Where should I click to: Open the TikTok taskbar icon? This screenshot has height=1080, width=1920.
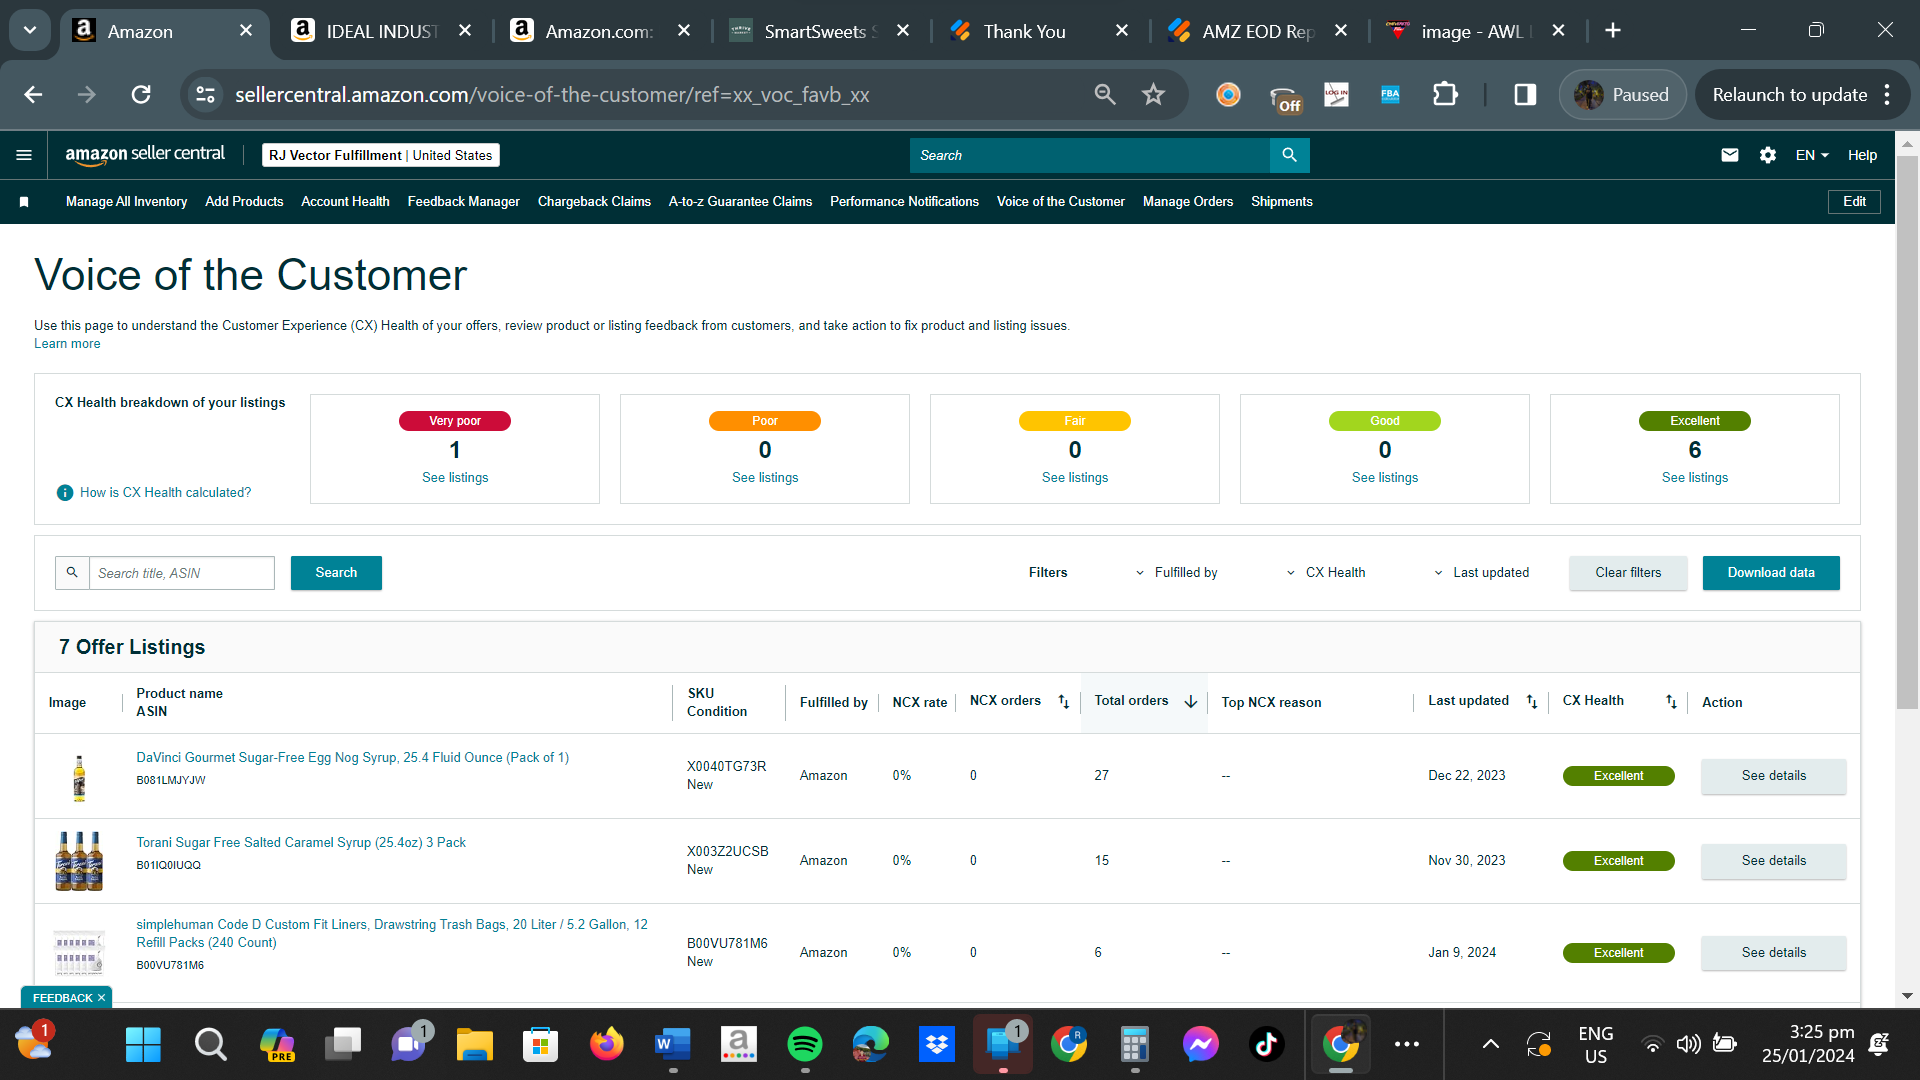coord(1267,1045)
